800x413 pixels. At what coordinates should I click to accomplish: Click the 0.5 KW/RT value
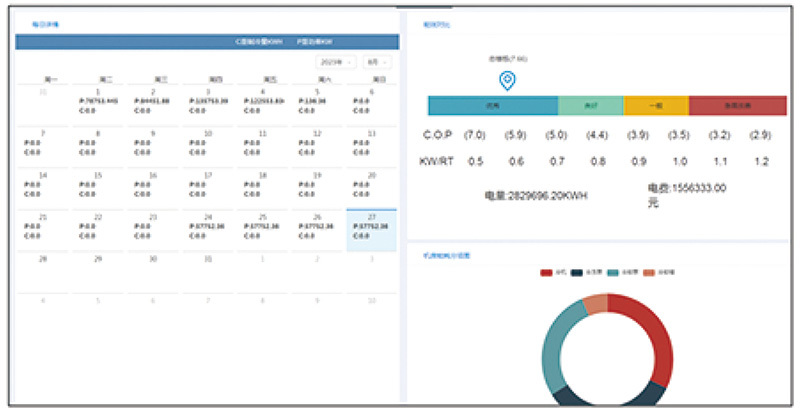[476, 161]
